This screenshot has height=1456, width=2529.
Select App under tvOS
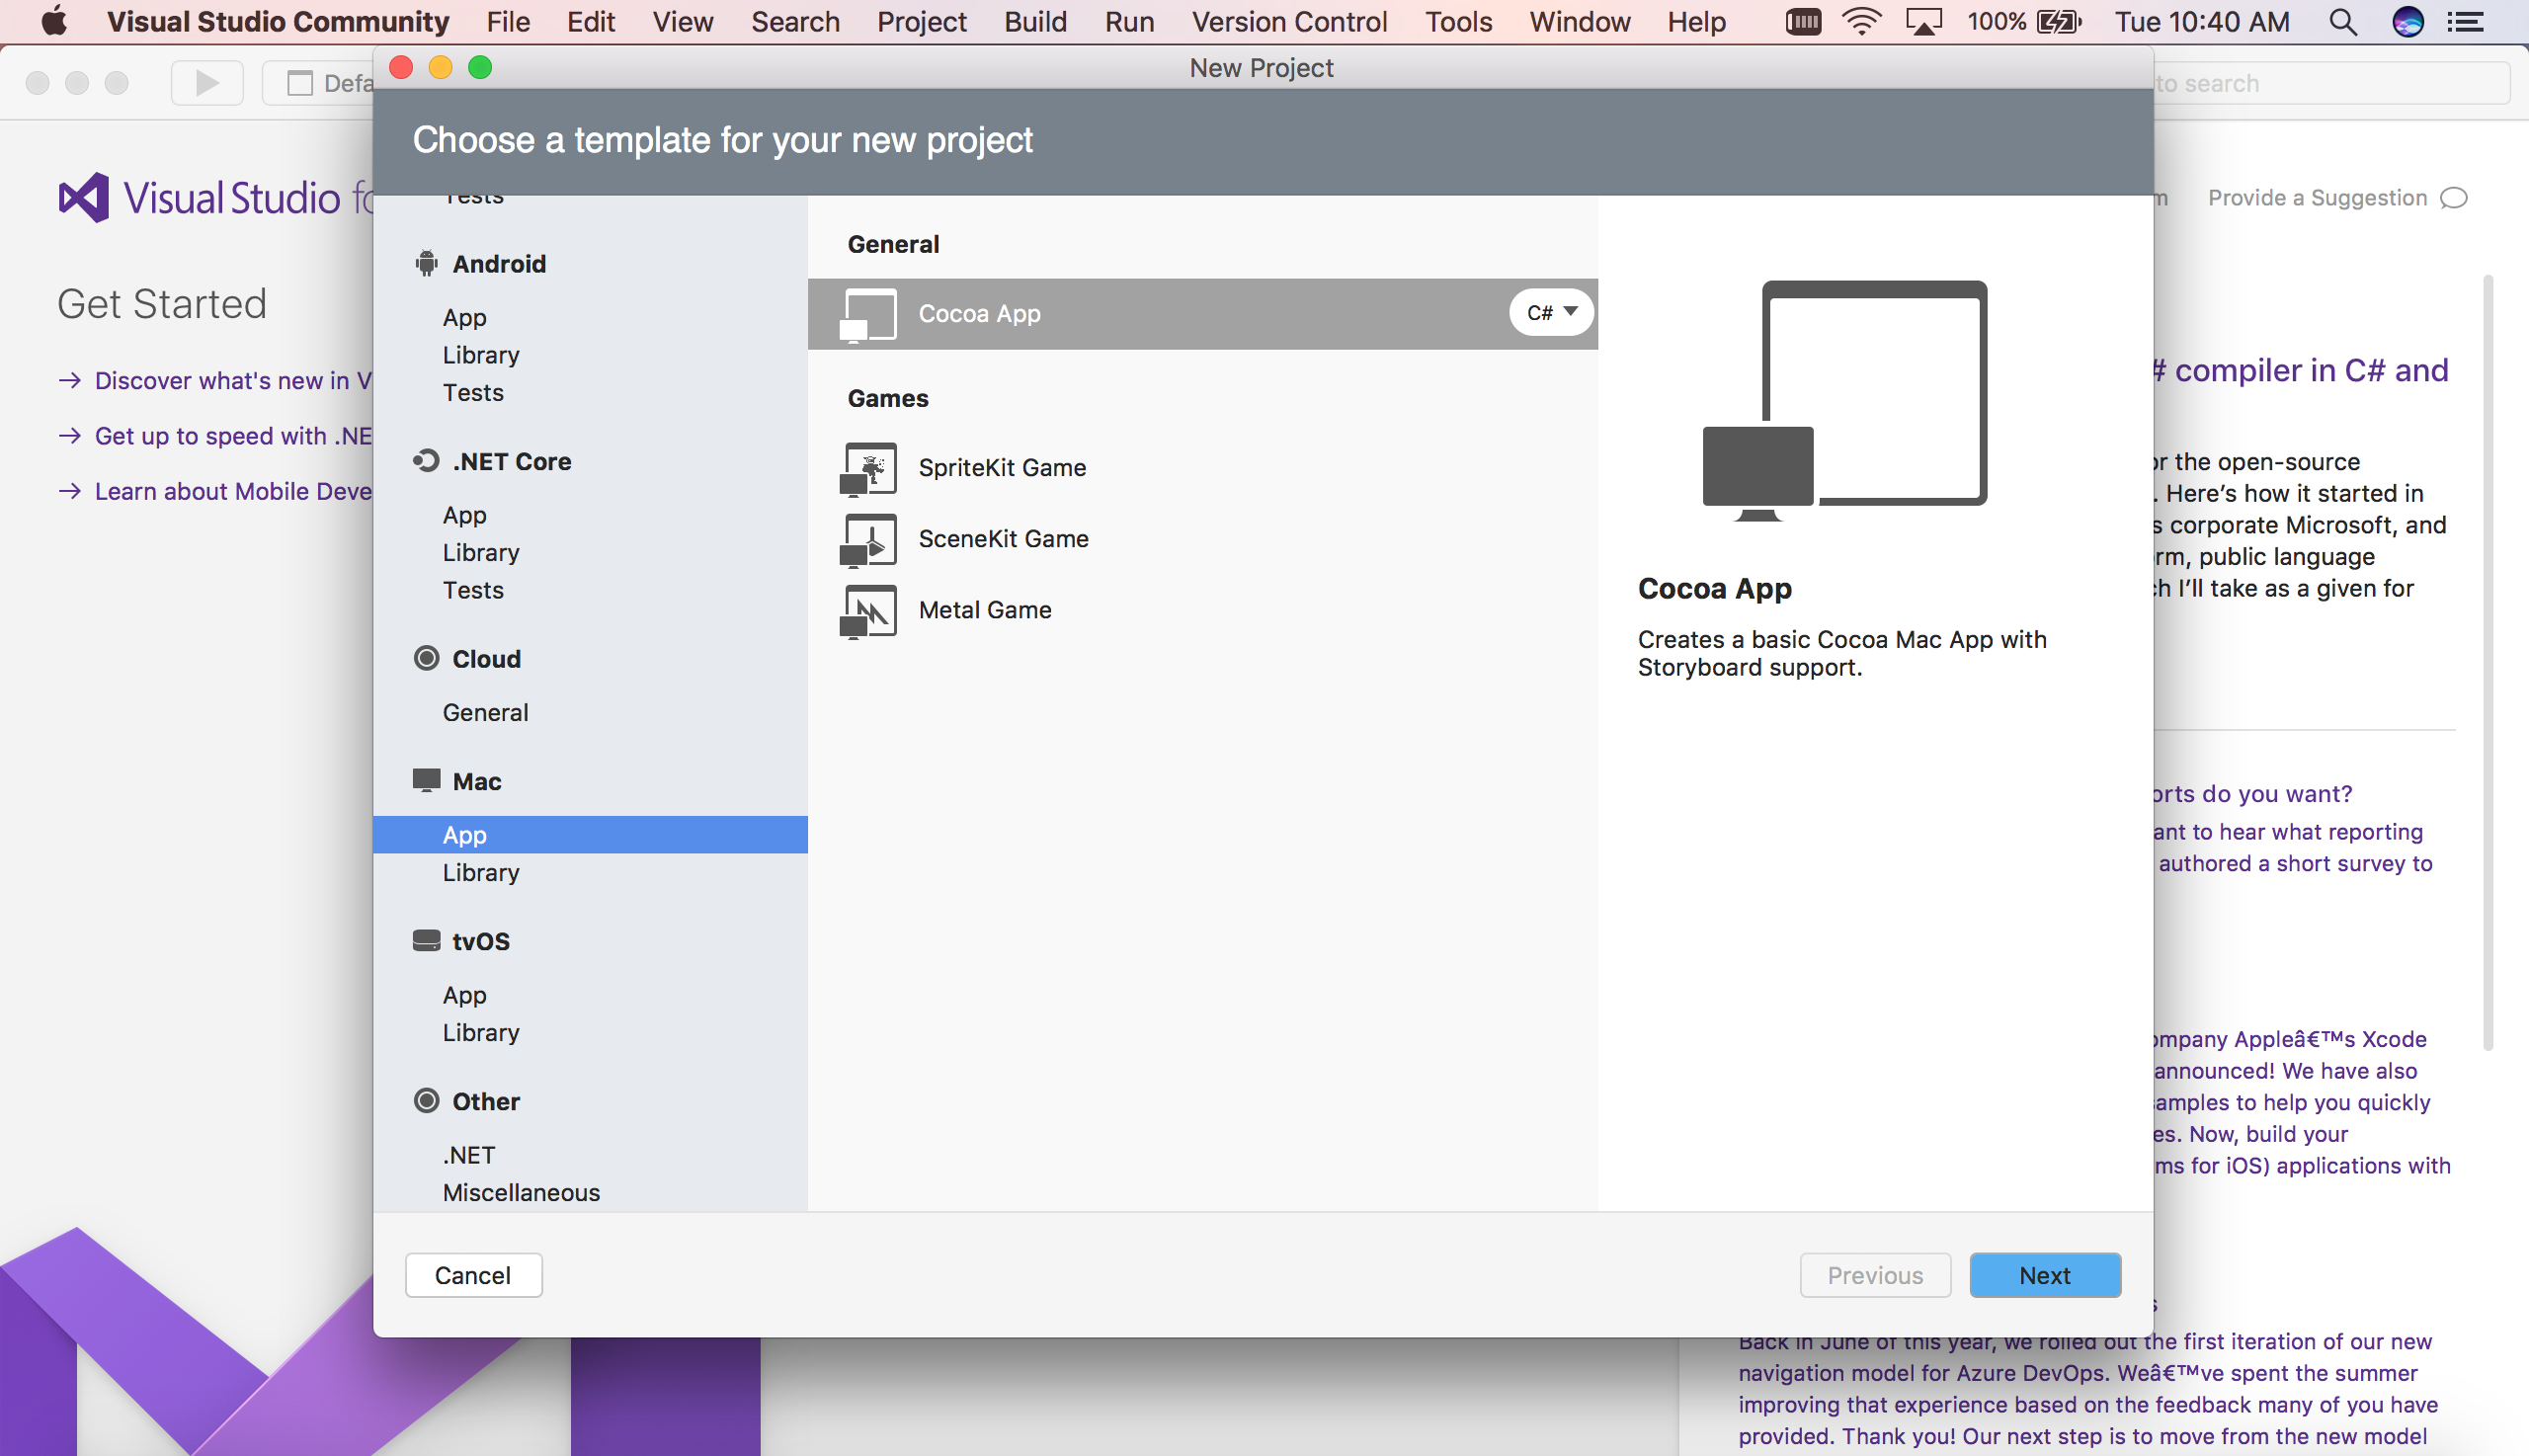coord(464,995)
